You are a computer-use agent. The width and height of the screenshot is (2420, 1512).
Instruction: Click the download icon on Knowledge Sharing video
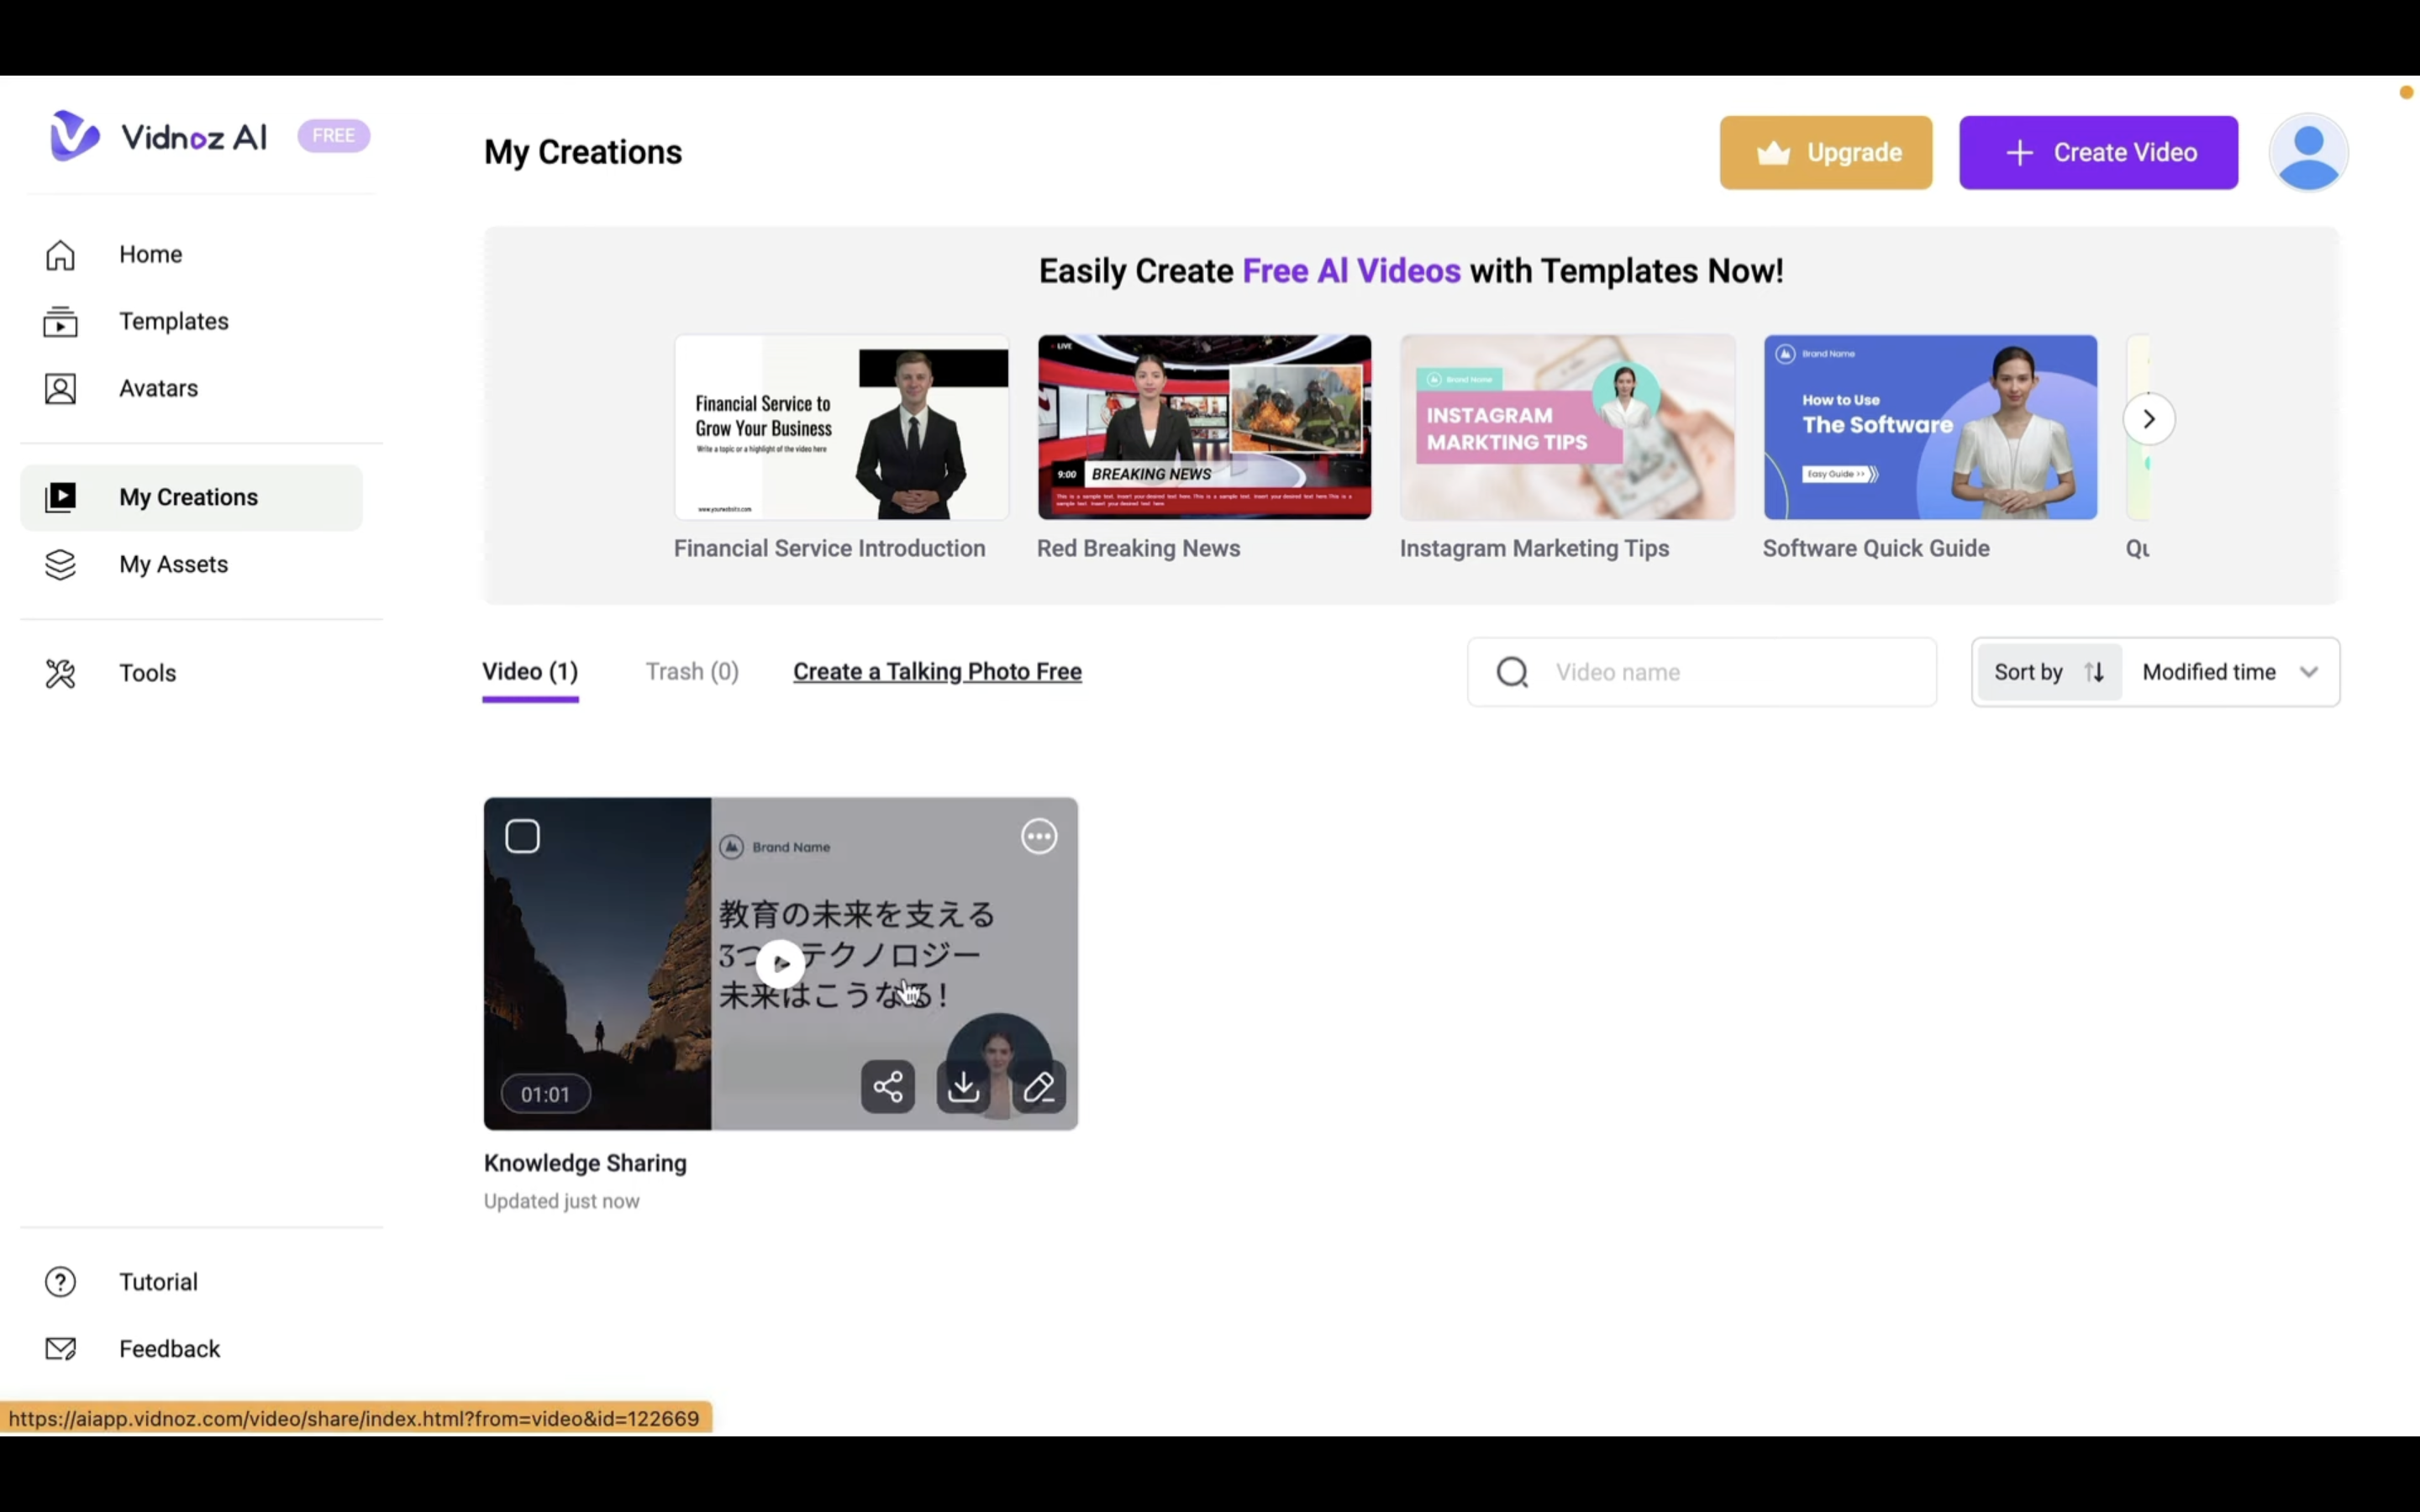(963, 1087)
